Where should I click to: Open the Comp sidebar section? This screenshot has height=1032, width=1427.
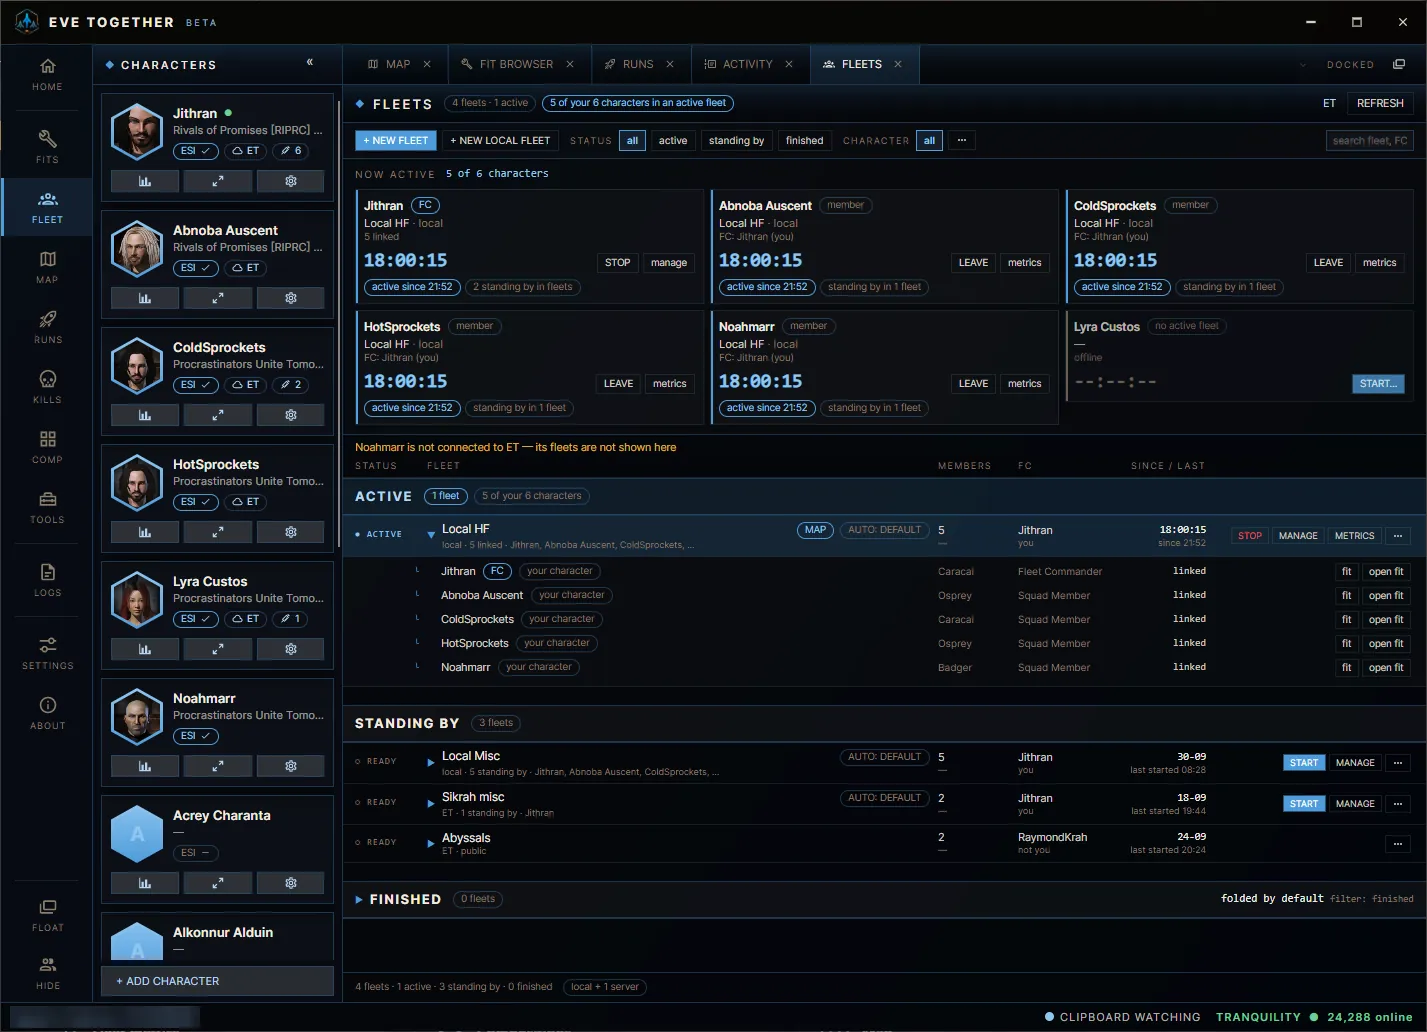tap(47, 447)
